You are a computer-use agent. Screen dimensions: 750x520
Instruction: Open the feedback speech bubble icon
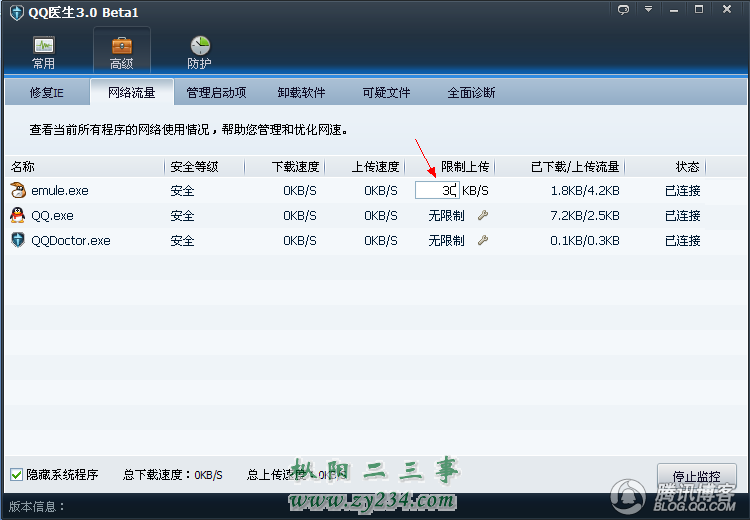point(623,10)
